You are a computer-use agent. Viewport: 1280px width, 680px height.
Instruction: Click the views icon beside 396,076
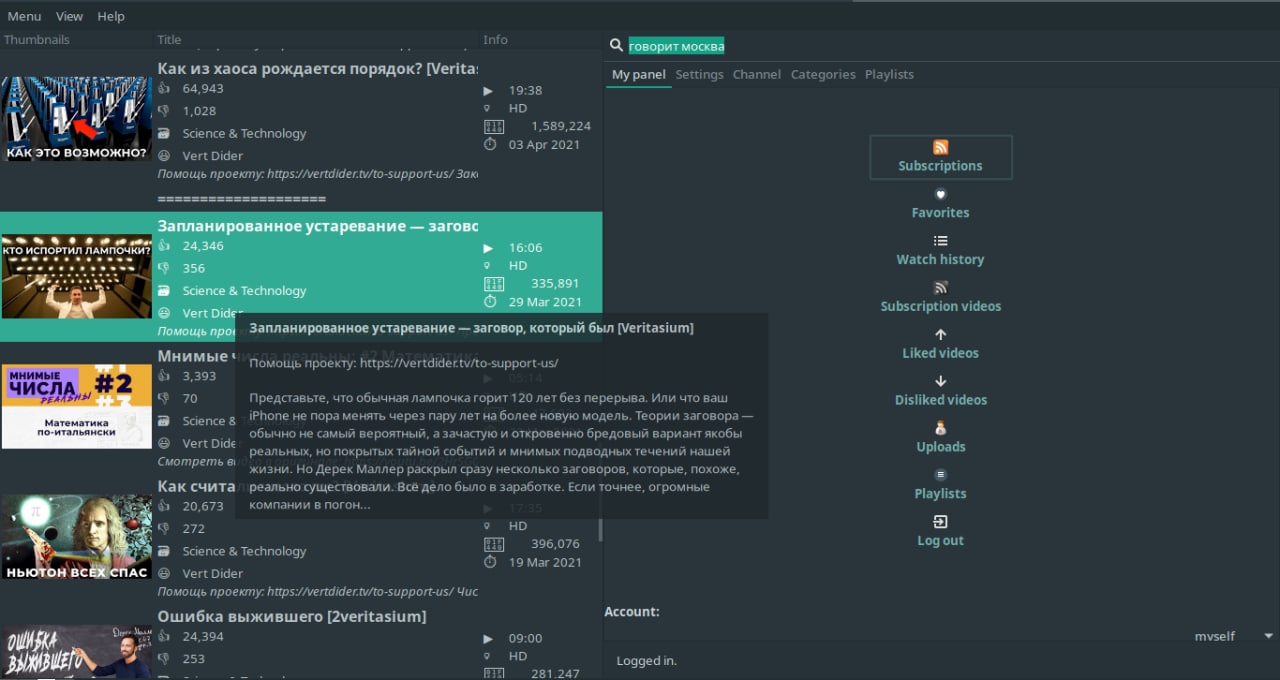(493, 544)
